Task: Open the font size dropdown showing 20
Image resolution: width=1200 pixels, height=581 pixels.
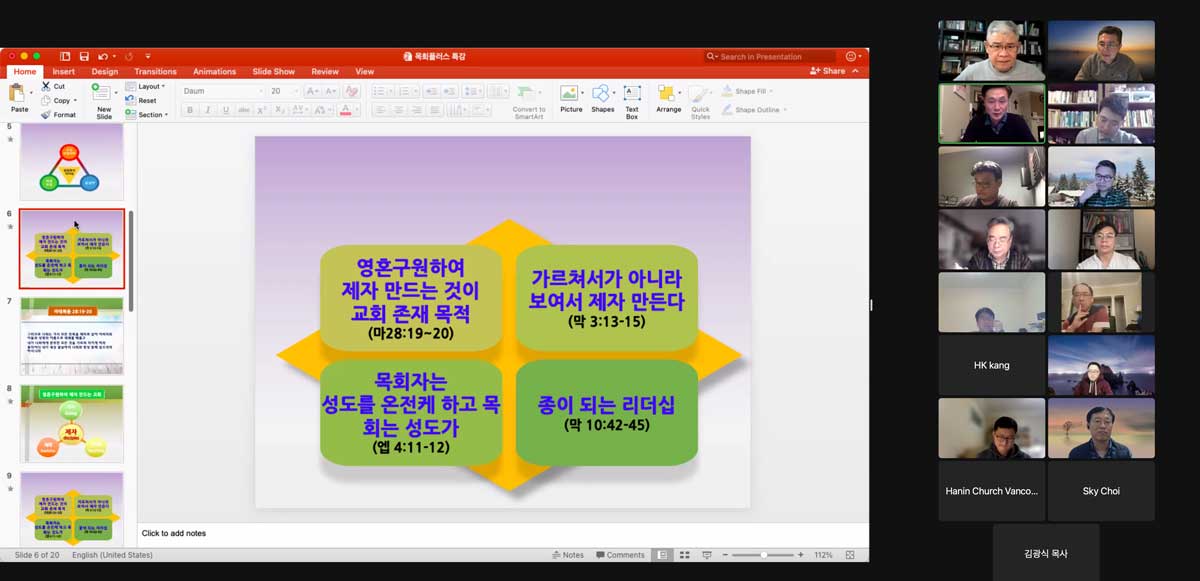Action: [x=284, y=91]
